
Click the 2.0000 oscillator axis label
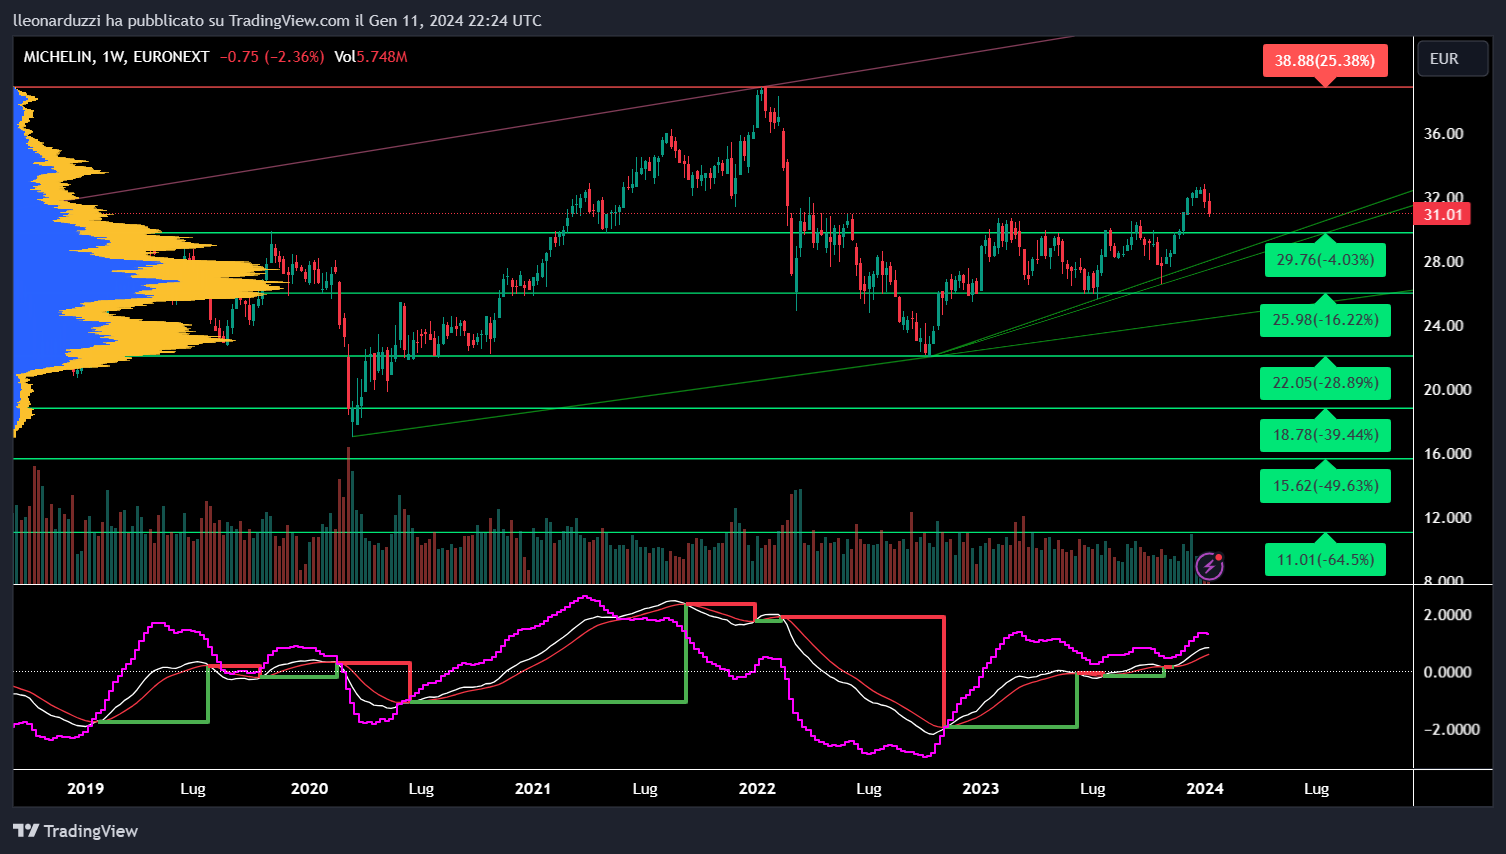[x=1447, y=615]
